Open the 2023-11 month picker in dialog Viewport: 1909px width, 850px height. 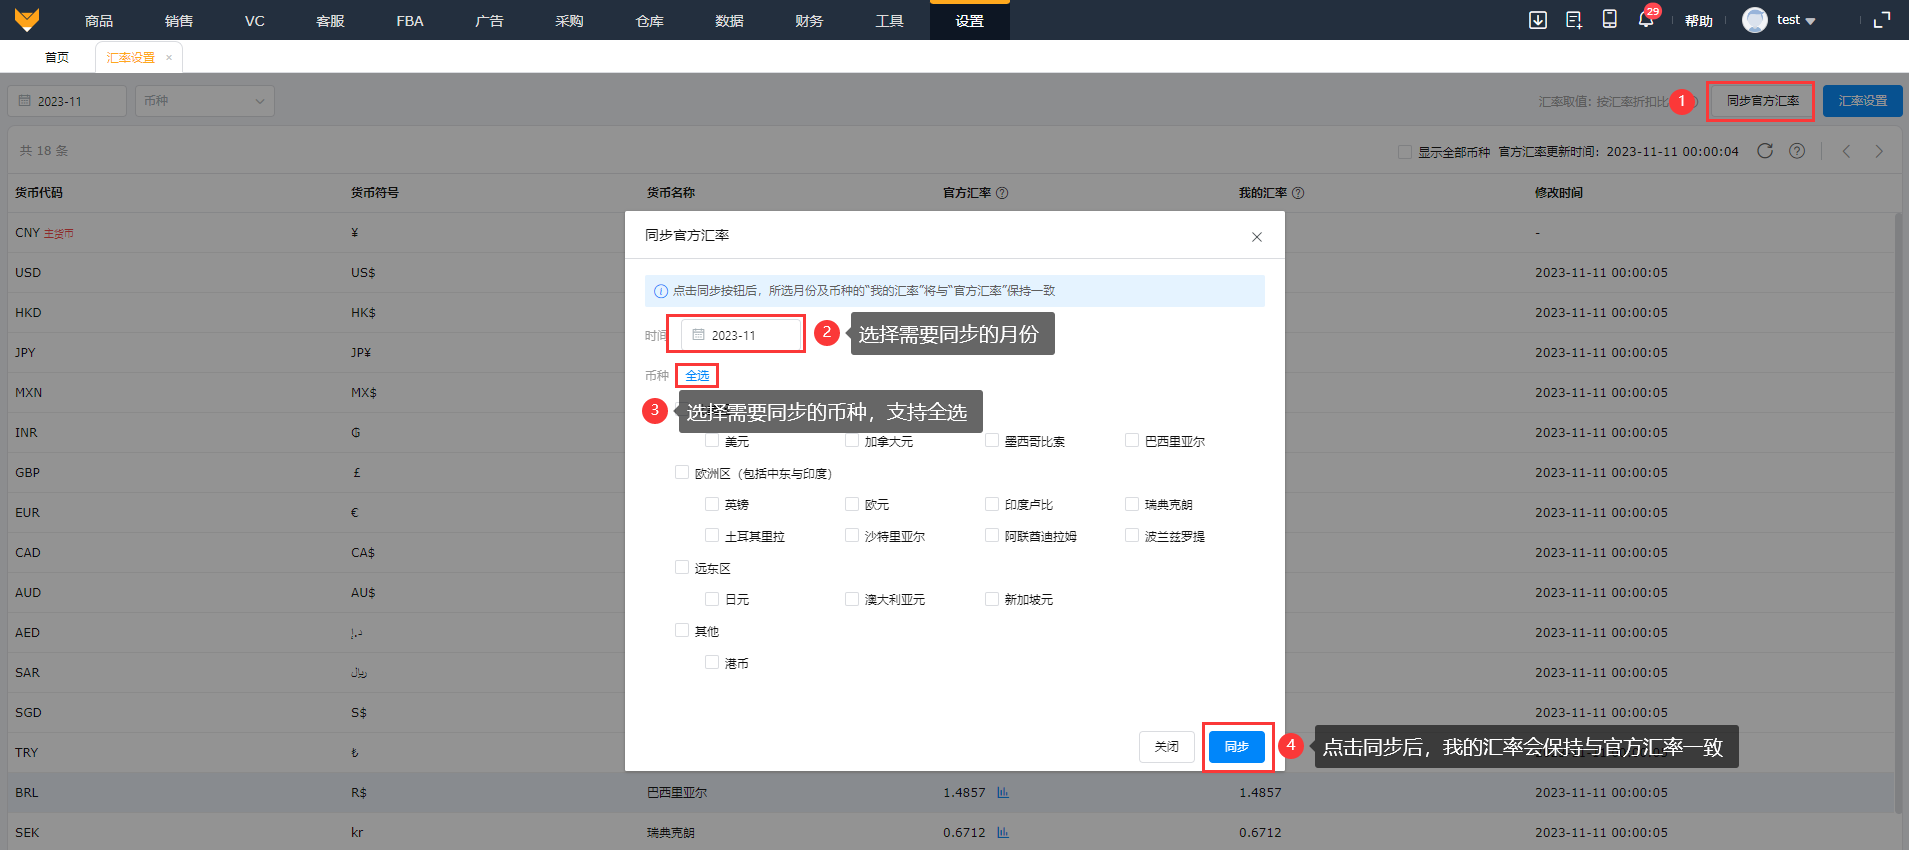click(x=742, y=335)
